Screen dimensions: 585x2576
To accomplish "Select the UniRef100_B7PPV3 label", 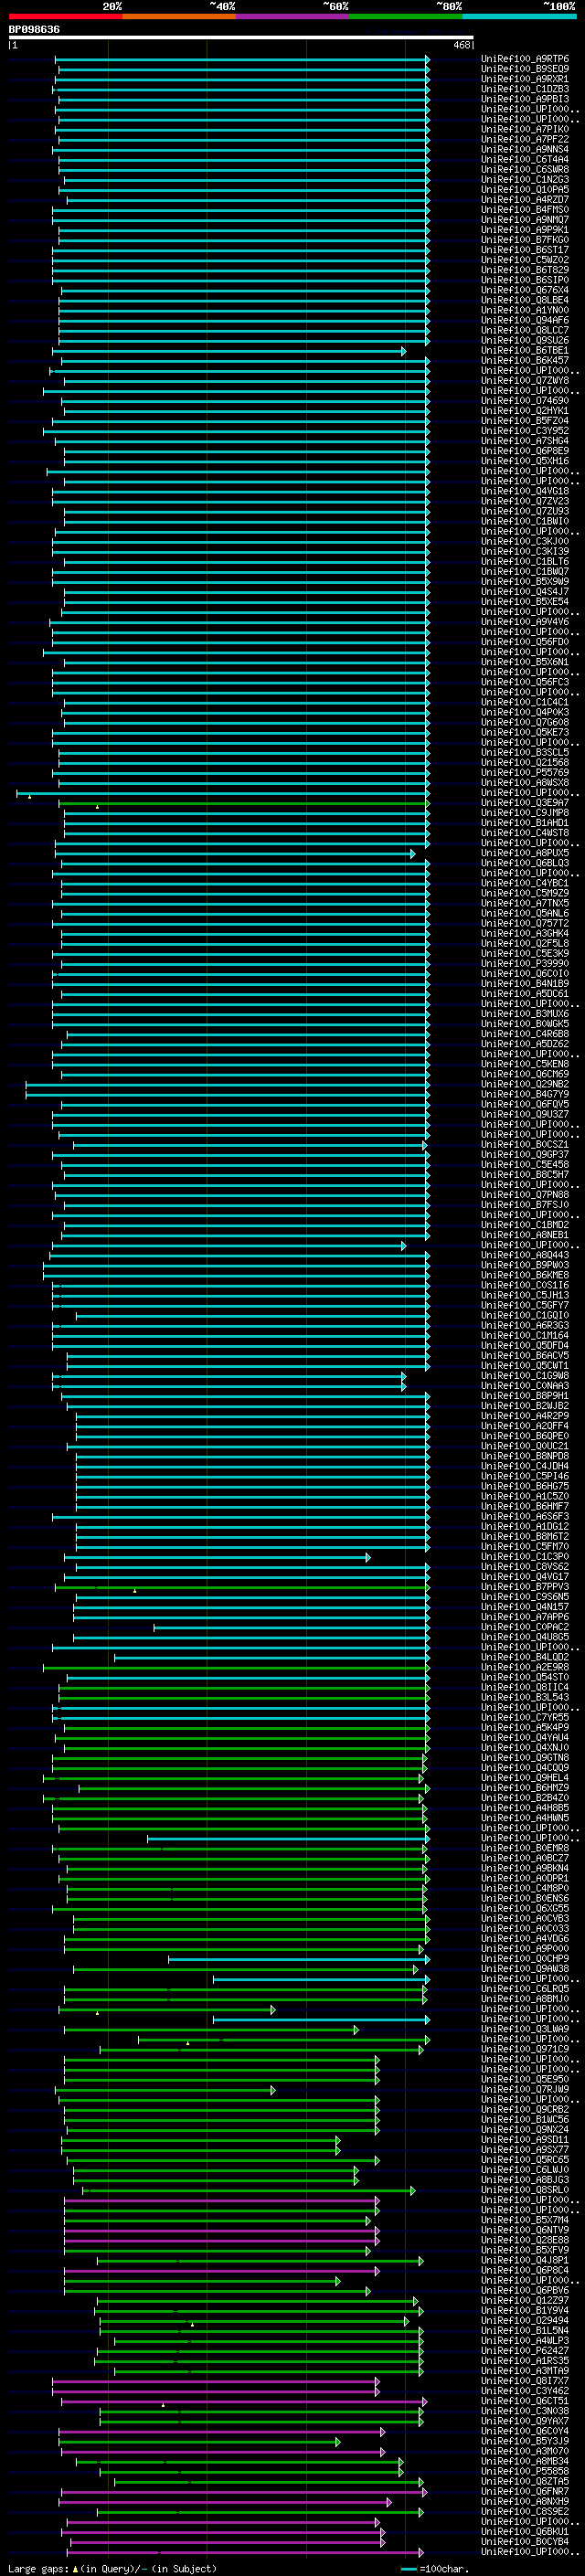I will pos(524,1586).
